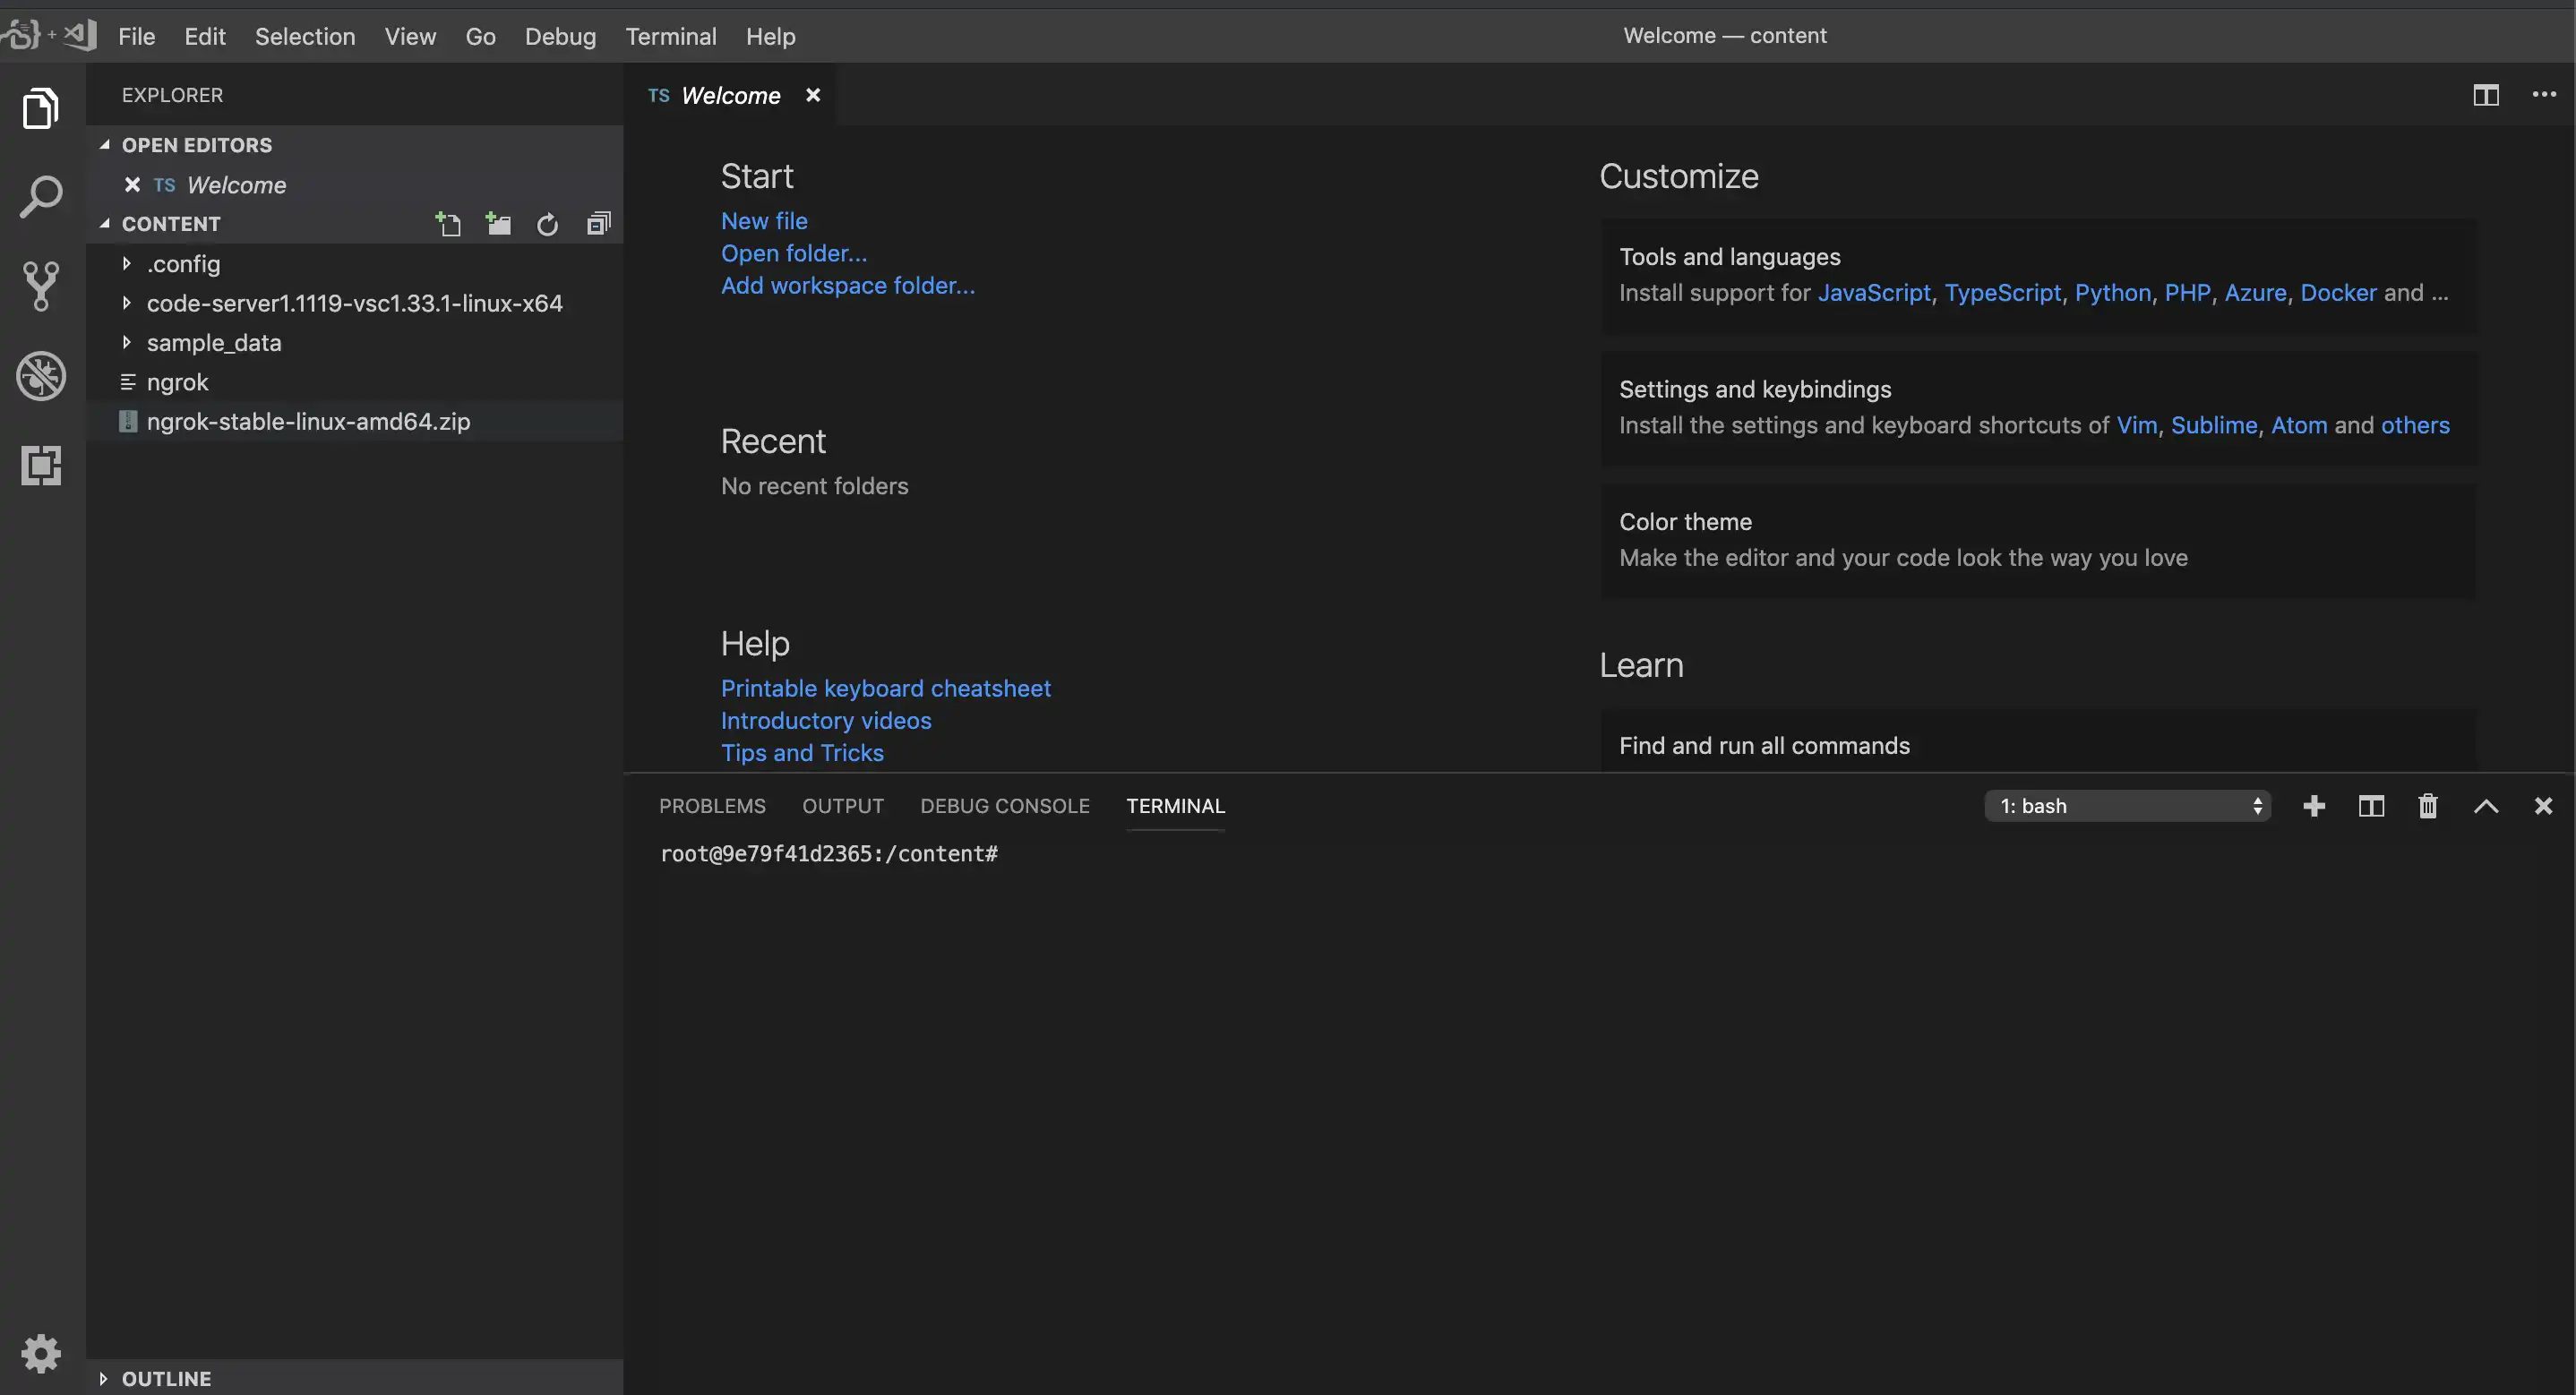Image resolution: width=2576 pixels, height=1395 pixels.
Task: Click the New File icon in CONTENT header
Action: (448, 224)
